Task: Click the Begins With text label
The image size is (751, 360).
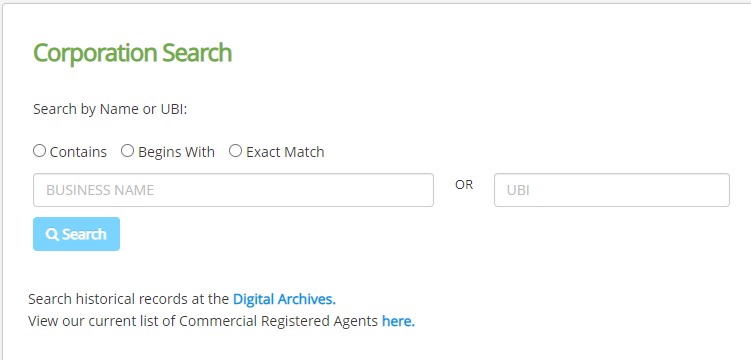Action: click(176, 152)
